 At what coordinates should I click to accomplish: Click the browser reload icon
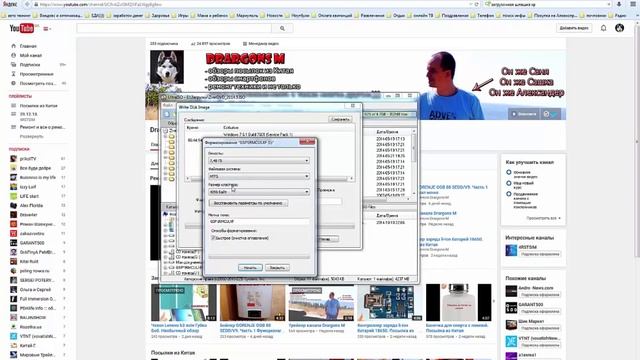click(476, 4)
